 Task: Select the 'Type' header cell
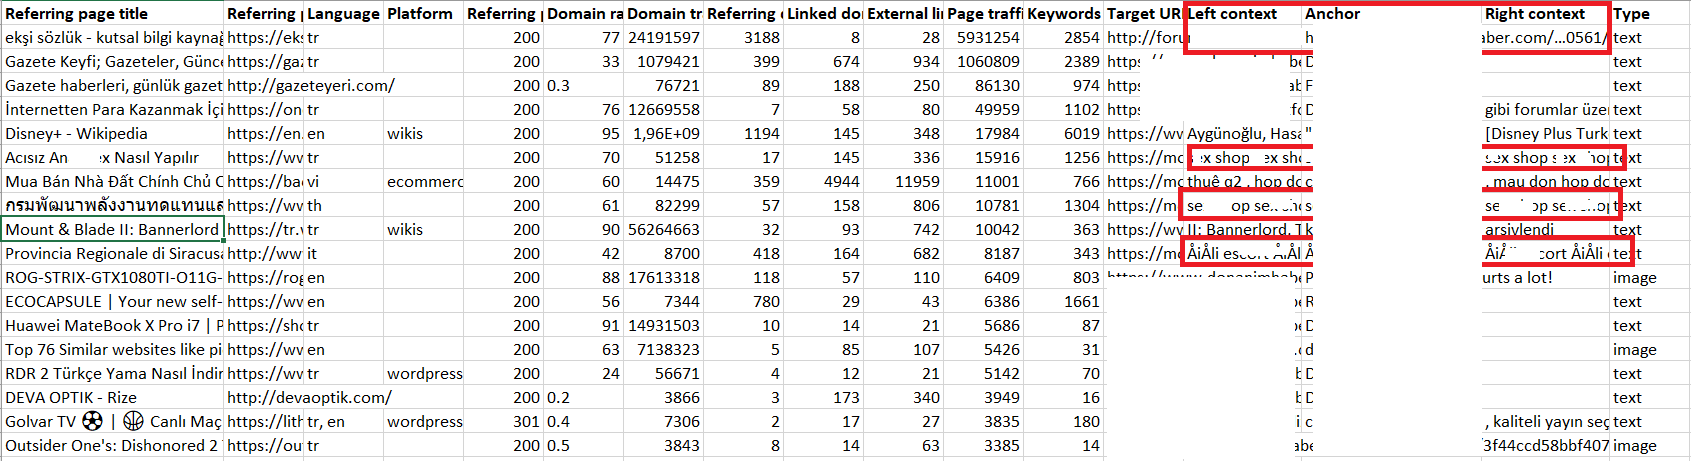(1650, 14)
